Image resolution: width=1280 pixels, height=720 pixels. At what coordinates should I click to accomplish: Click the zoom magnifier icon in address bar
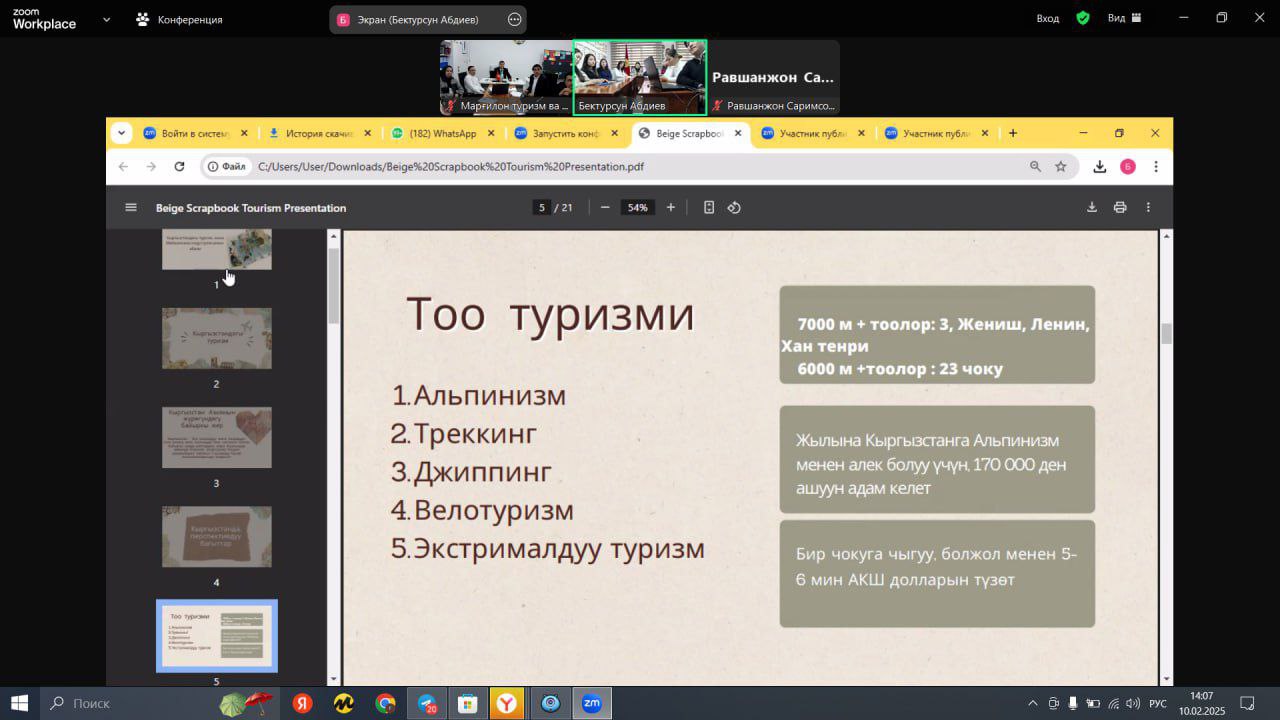coord(1035,167)
